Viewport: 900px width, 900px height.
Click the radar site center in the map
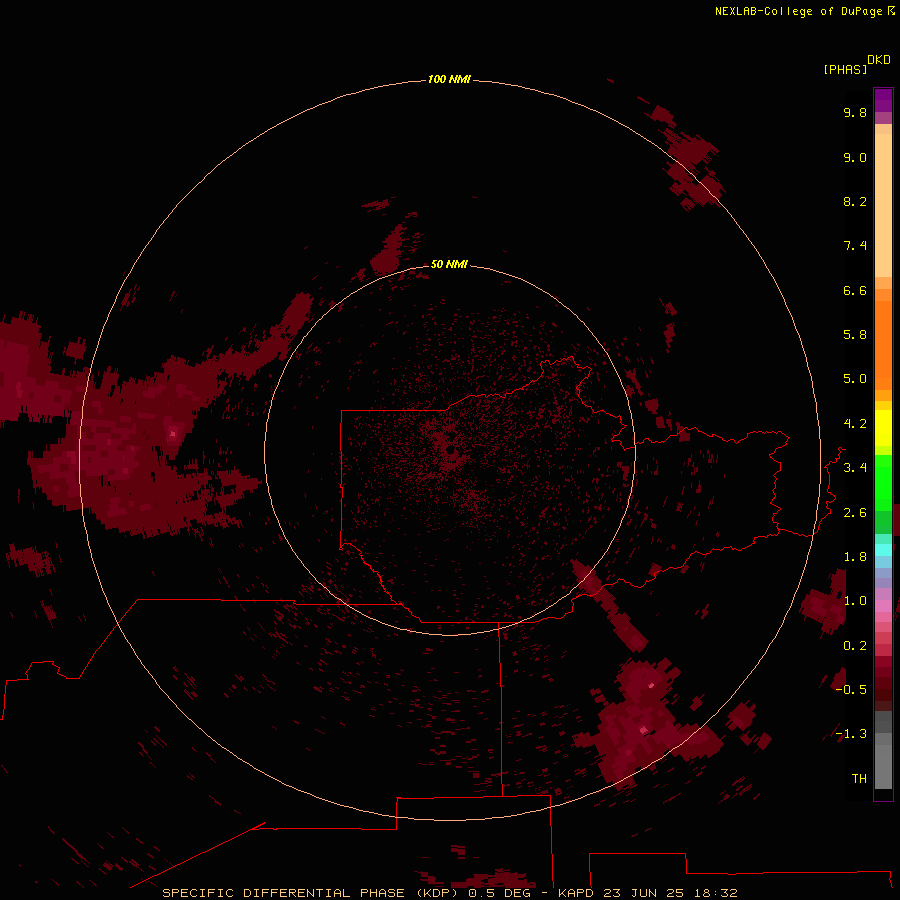click(x=451, y=451)
